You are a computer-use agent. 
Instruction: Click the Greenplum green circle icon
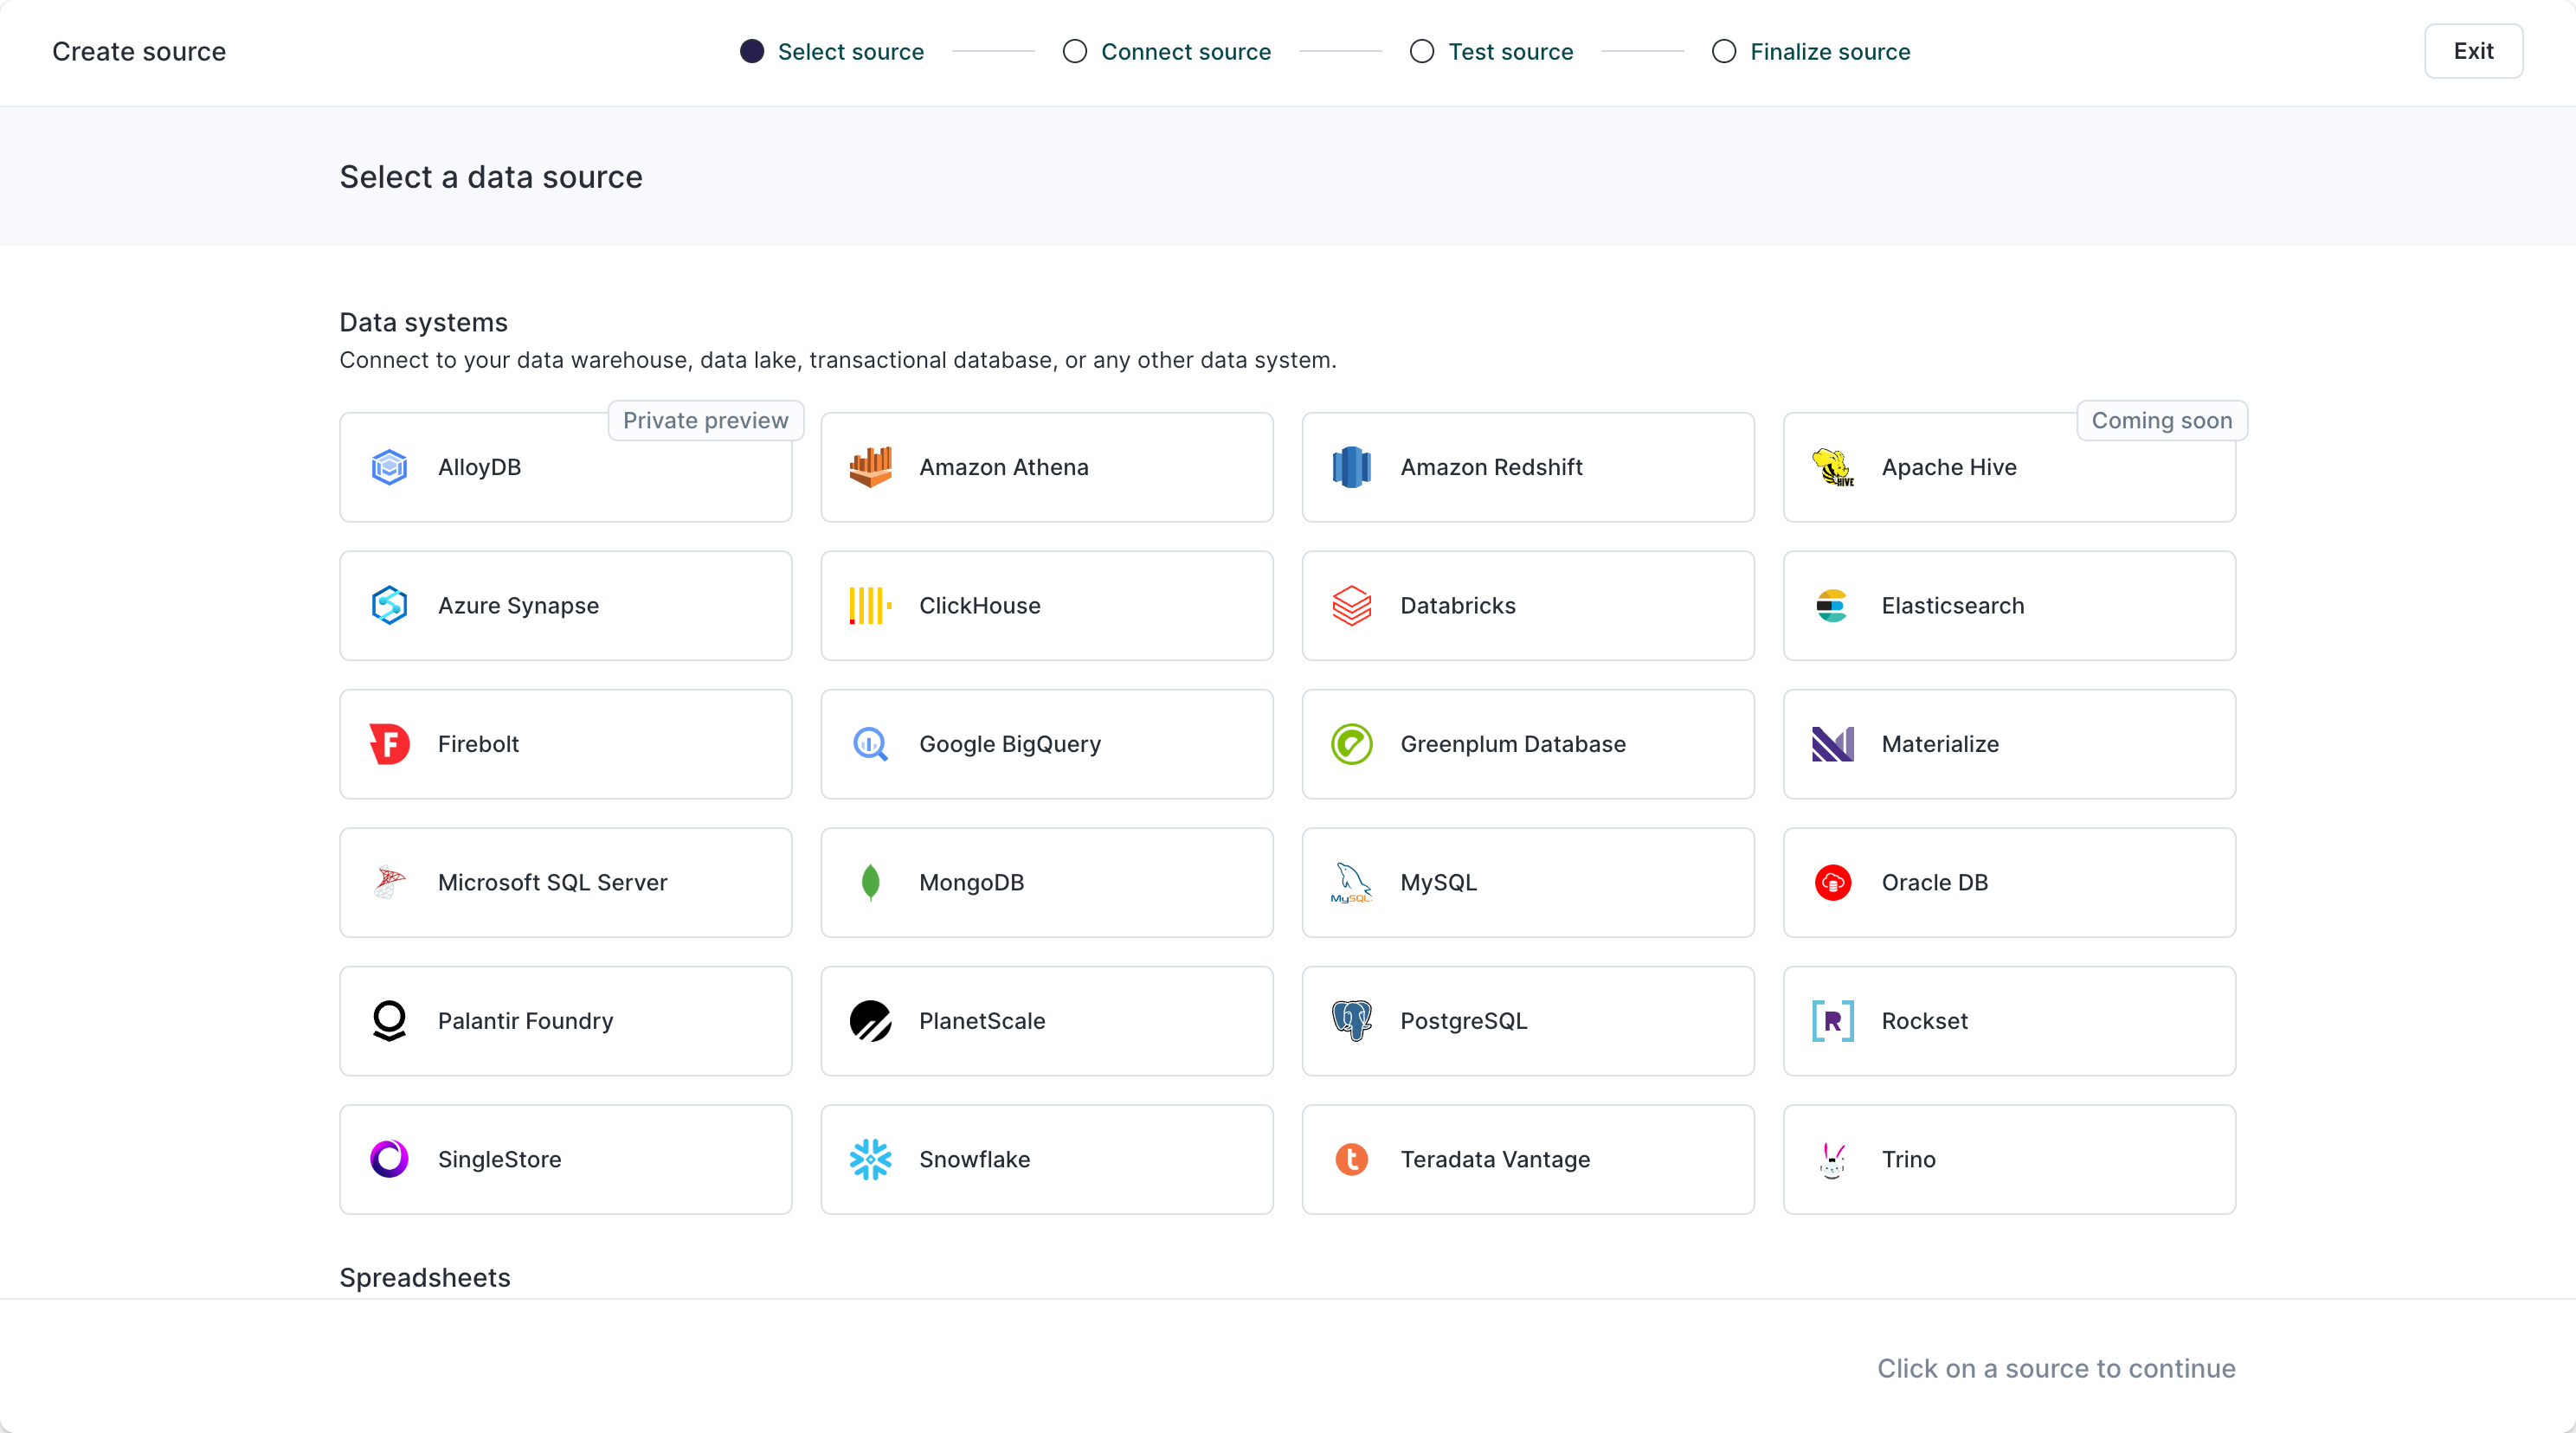[1351, 744]
